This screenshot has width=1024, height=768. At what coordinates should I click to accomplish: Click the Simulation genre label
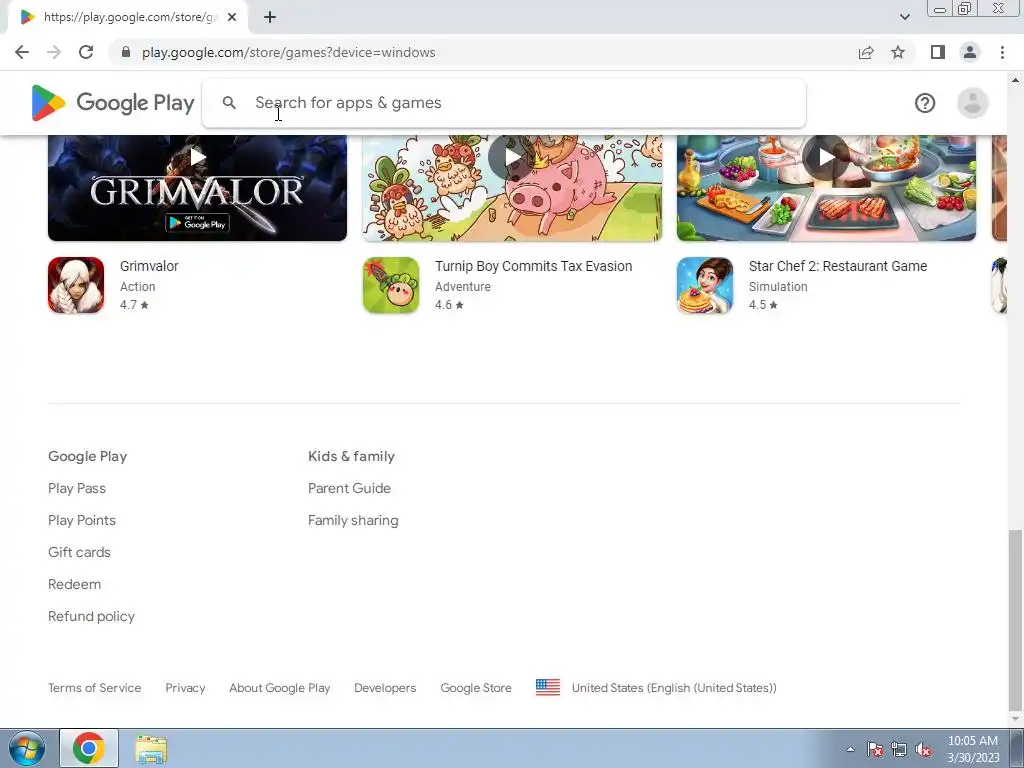(778, 287)
